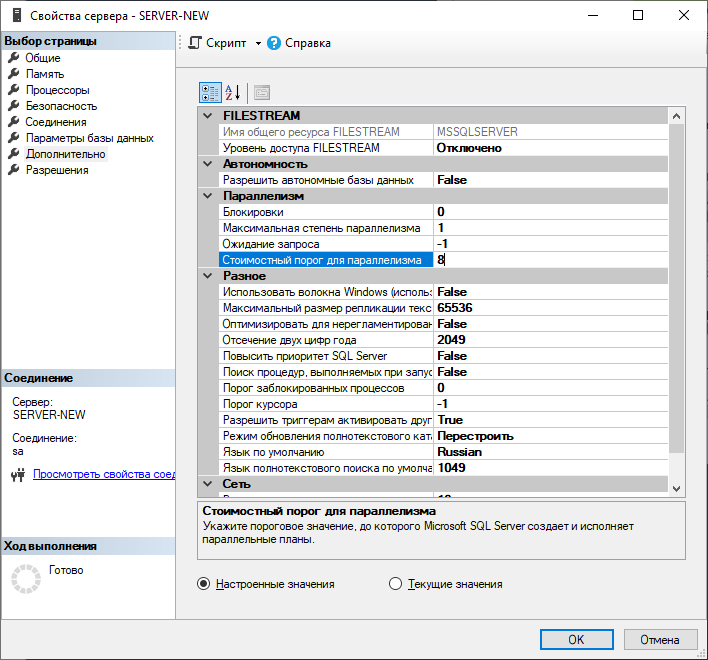
Task: Click the Скрипт script icon
Action: tap(195, 43)
